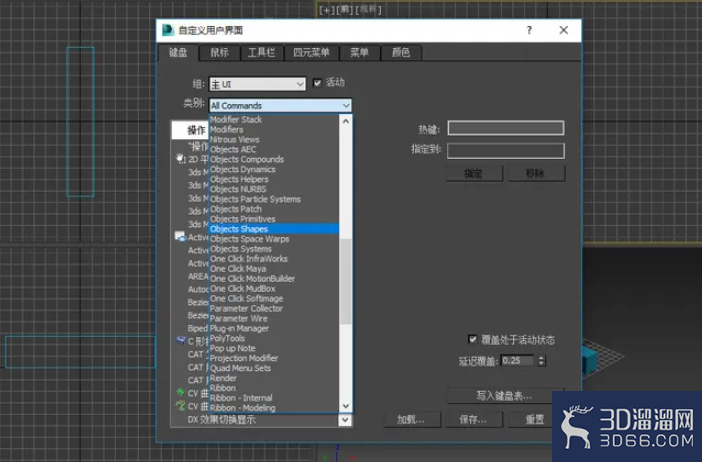Click 写入键盘表... button
Viewport: 702px width, 462px height.
pyautogui.click(x=505, y=396)
